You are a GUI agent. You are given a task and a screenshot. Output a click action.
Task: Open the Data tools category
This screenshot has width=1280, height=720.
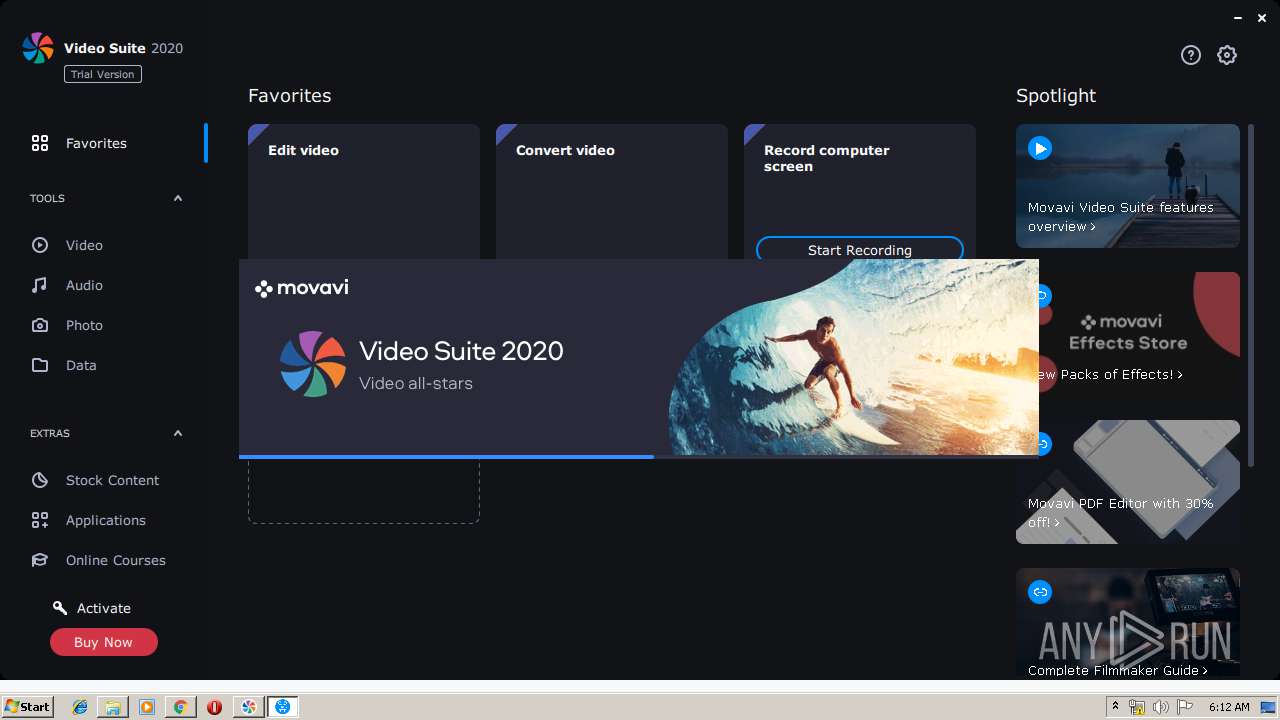coord(81,365)
